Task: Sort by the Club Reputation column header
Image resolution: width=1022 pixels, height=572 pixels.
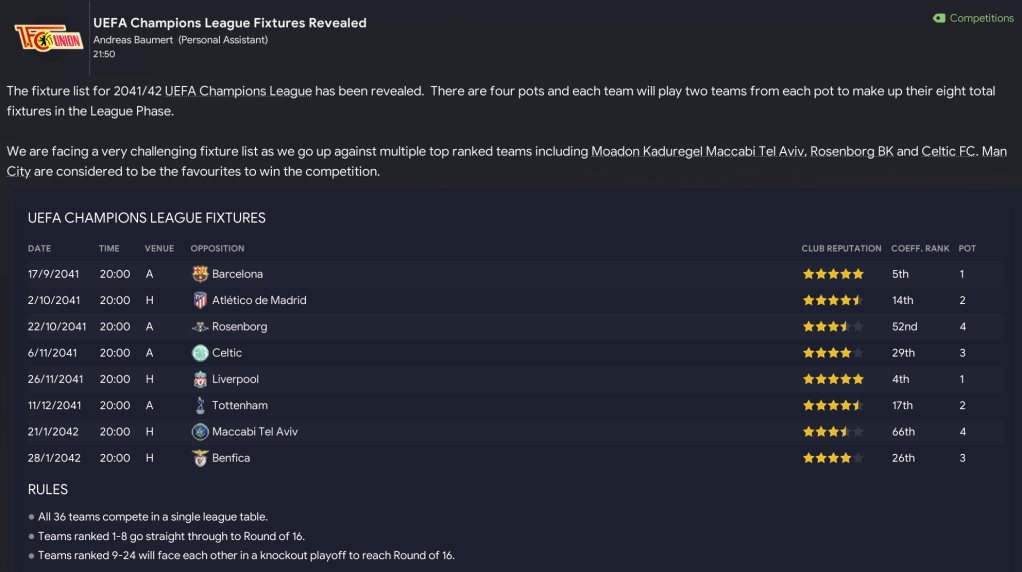Action: click(x=841, y=248)
